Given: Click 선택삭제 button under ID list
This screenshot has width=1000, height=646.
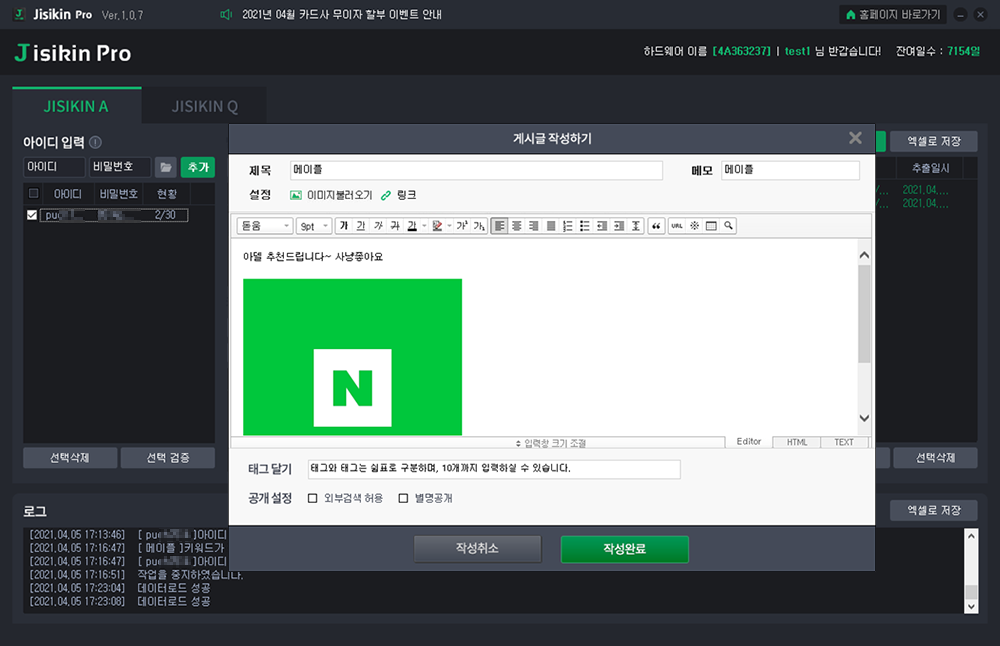Looking at the screenshot, I should 70,458.
